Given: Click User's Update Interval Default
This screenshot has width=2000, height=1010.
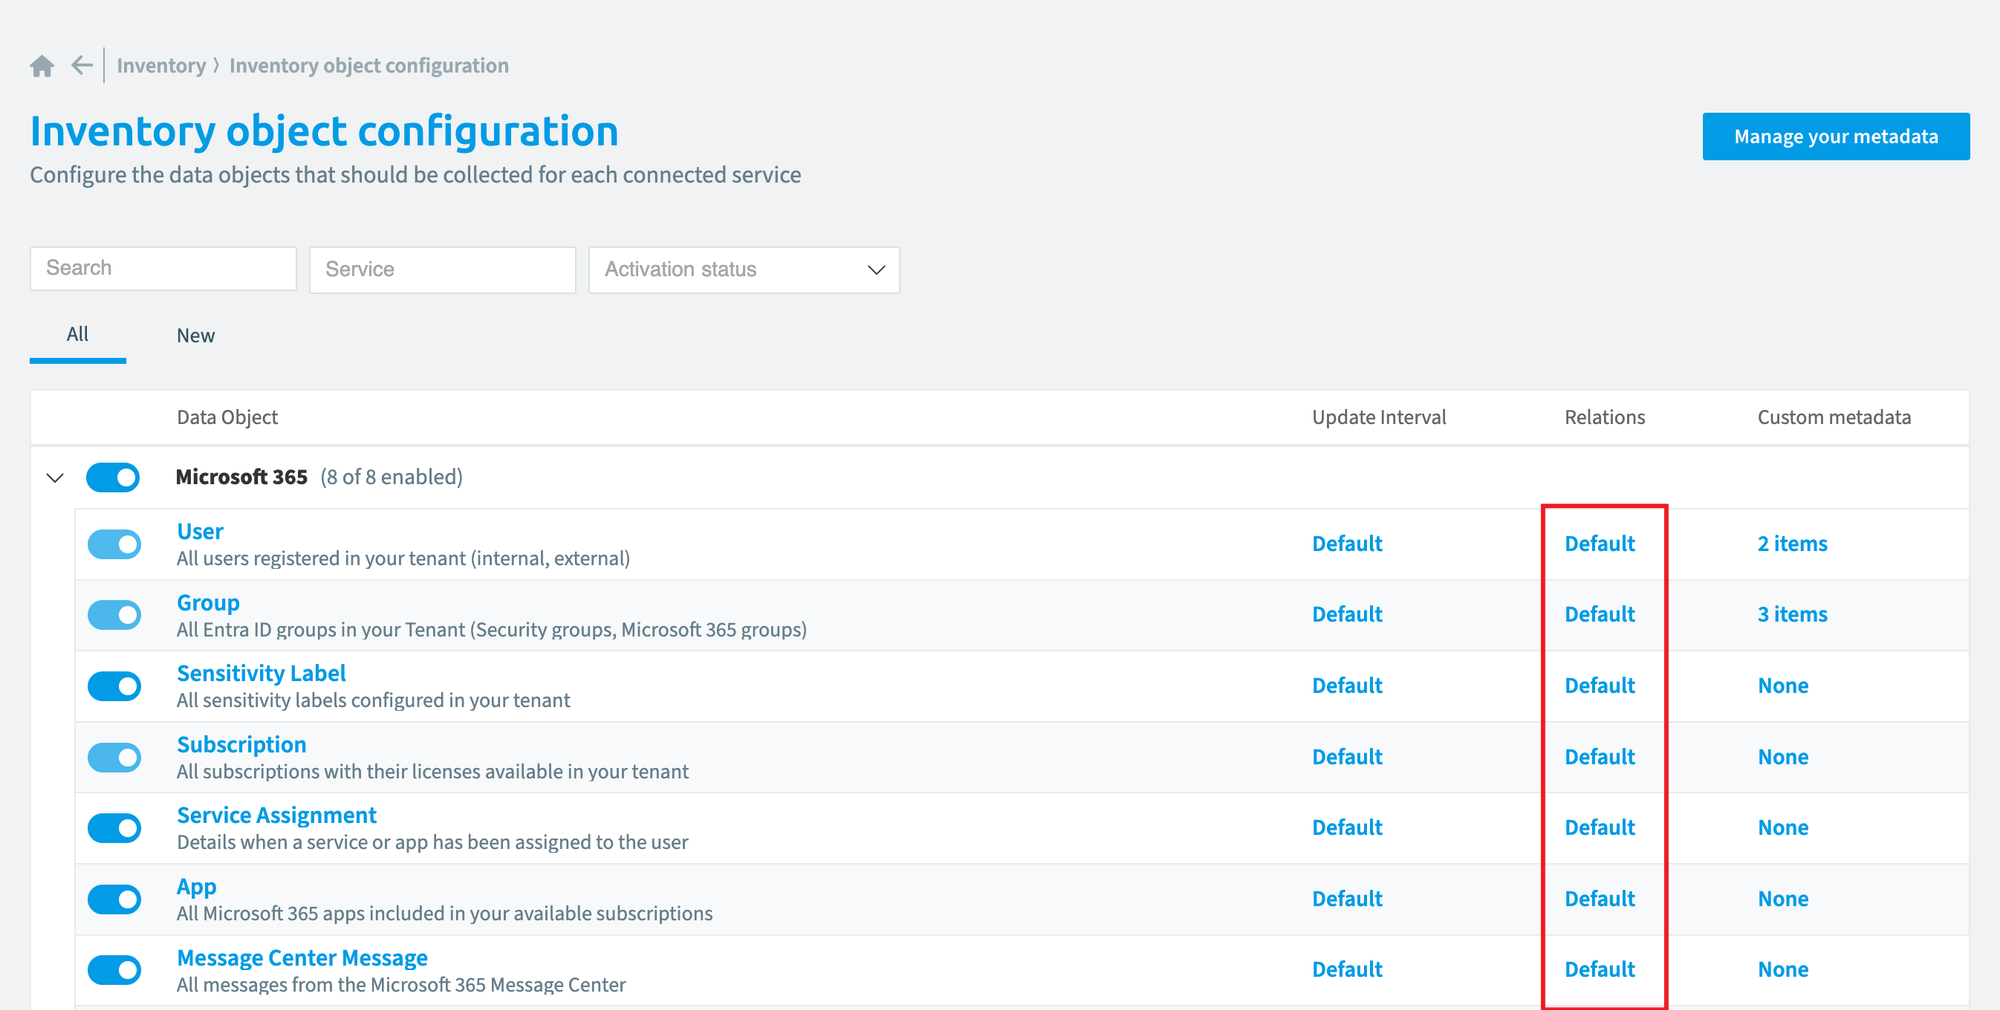Looking at the screenshot, I should coord(1347,544).
